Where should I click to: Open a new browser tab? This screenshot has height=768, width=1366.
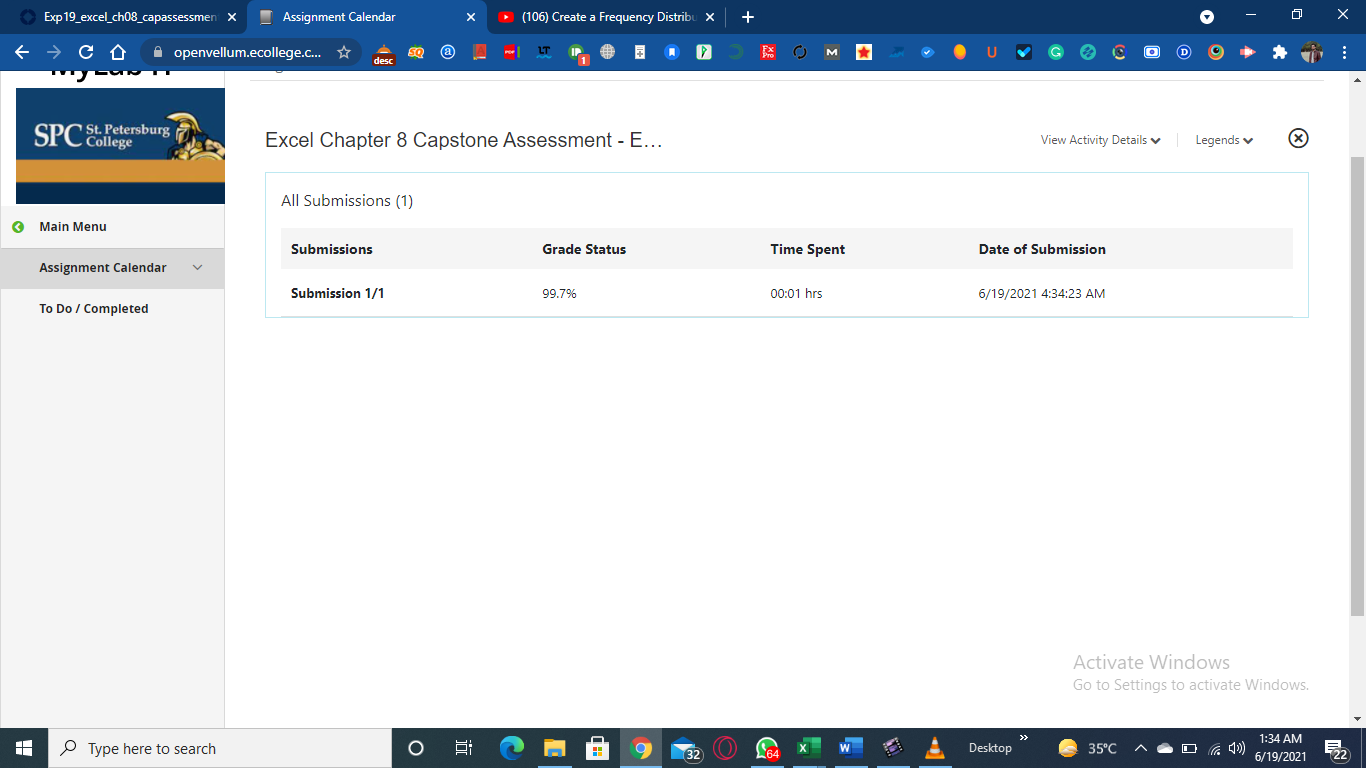tap(748, 17)
